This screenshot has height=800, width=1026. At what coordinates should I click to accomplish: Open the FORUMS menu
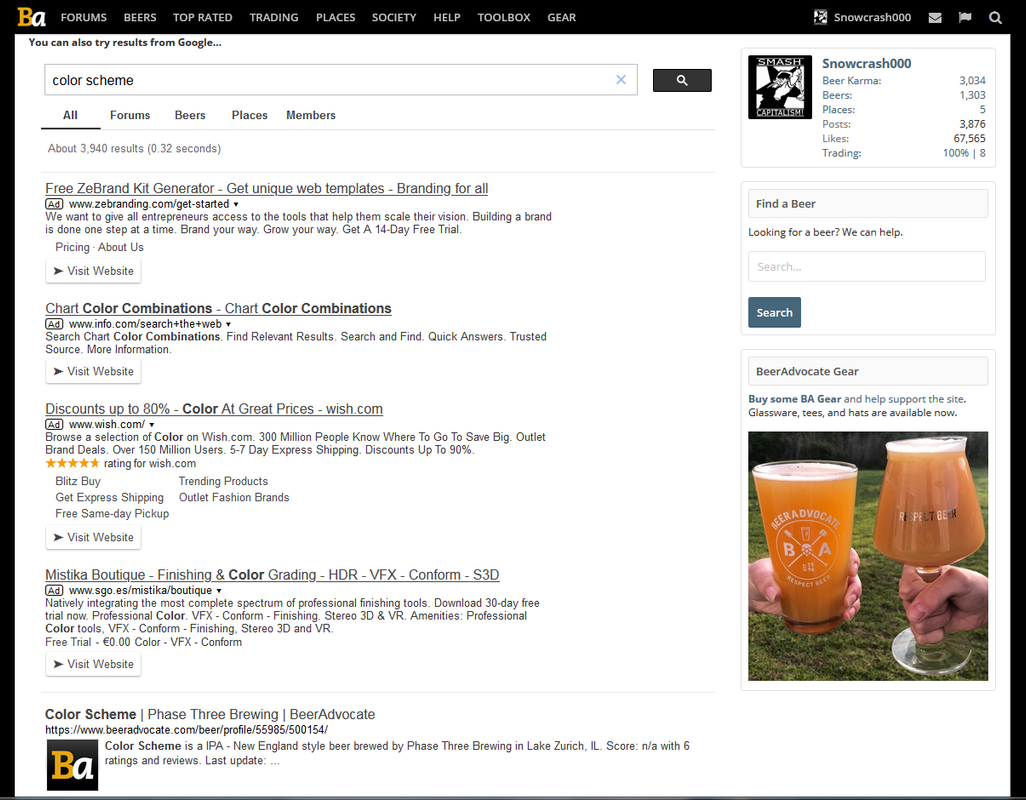[84, 18]
